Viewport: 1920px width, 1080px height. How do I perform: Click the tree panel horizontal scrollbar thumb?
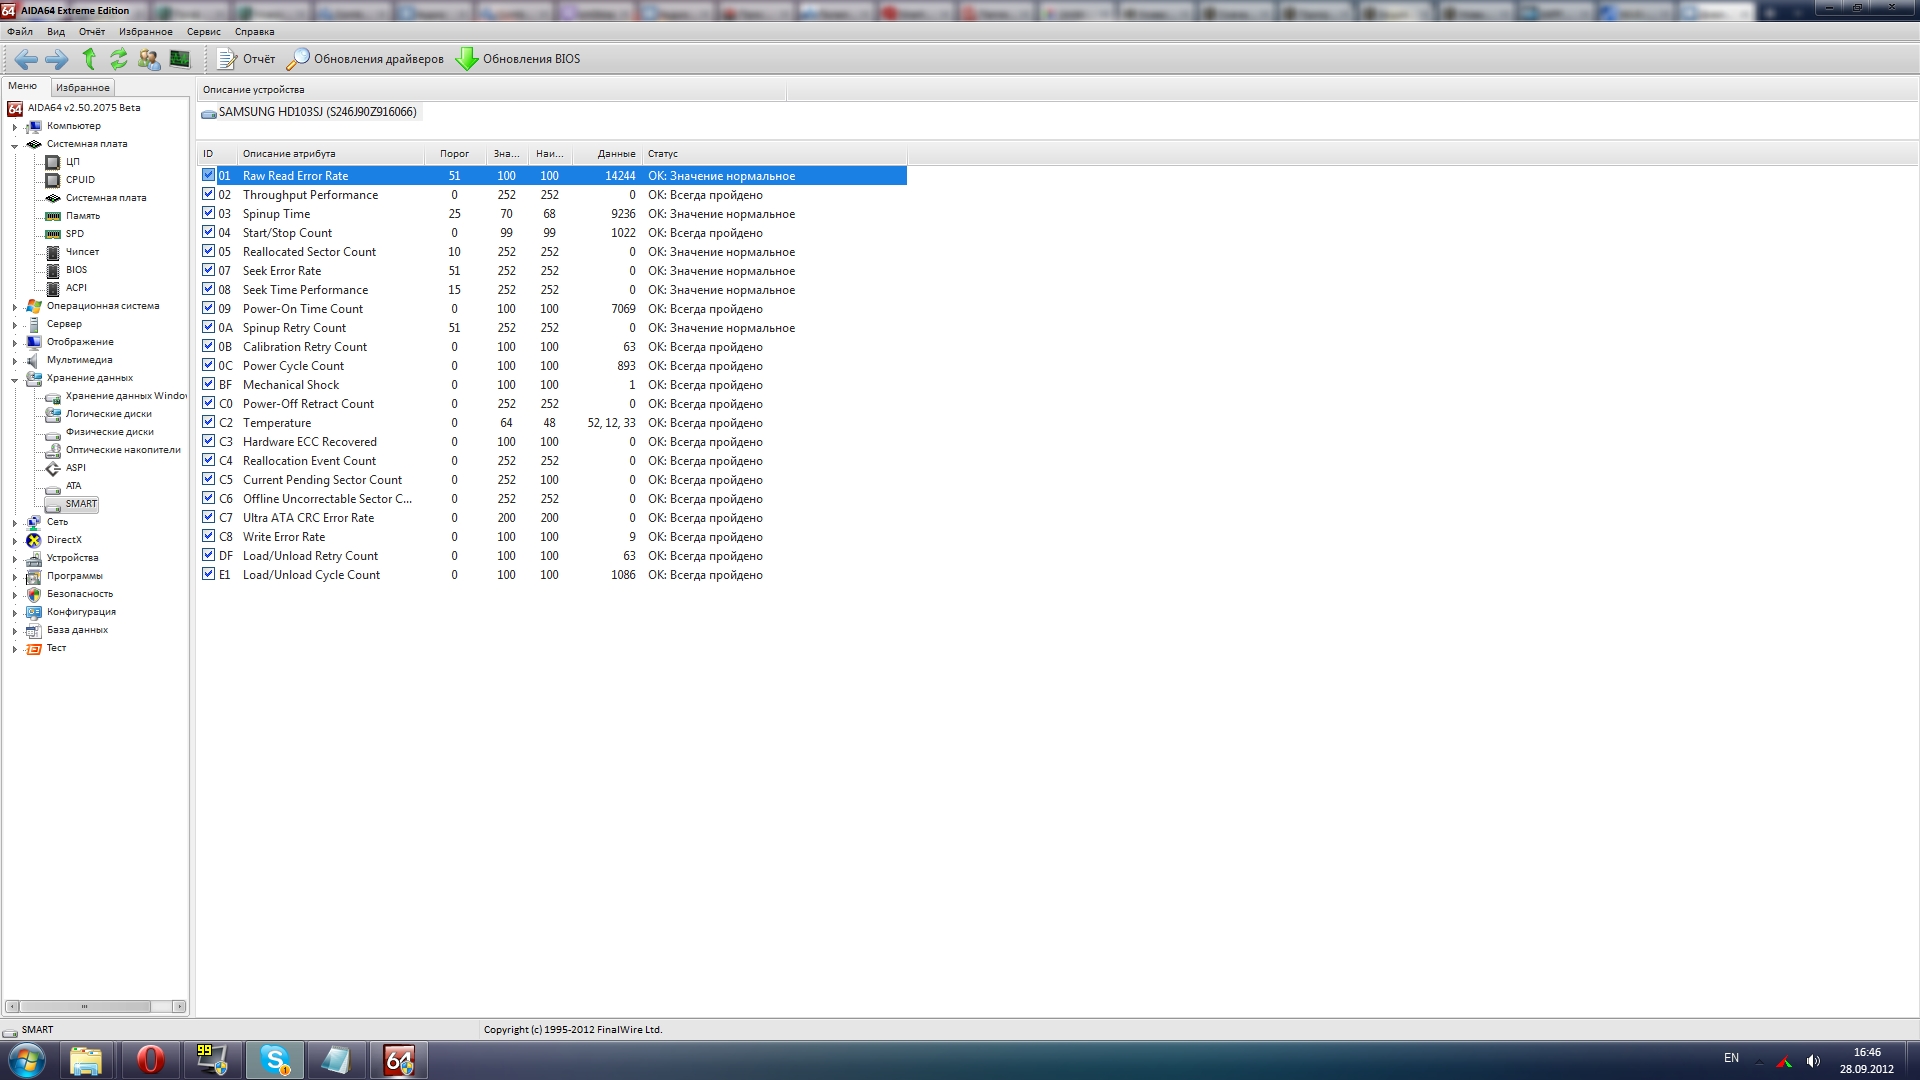pyautogui.click(x=85, y=1006)
